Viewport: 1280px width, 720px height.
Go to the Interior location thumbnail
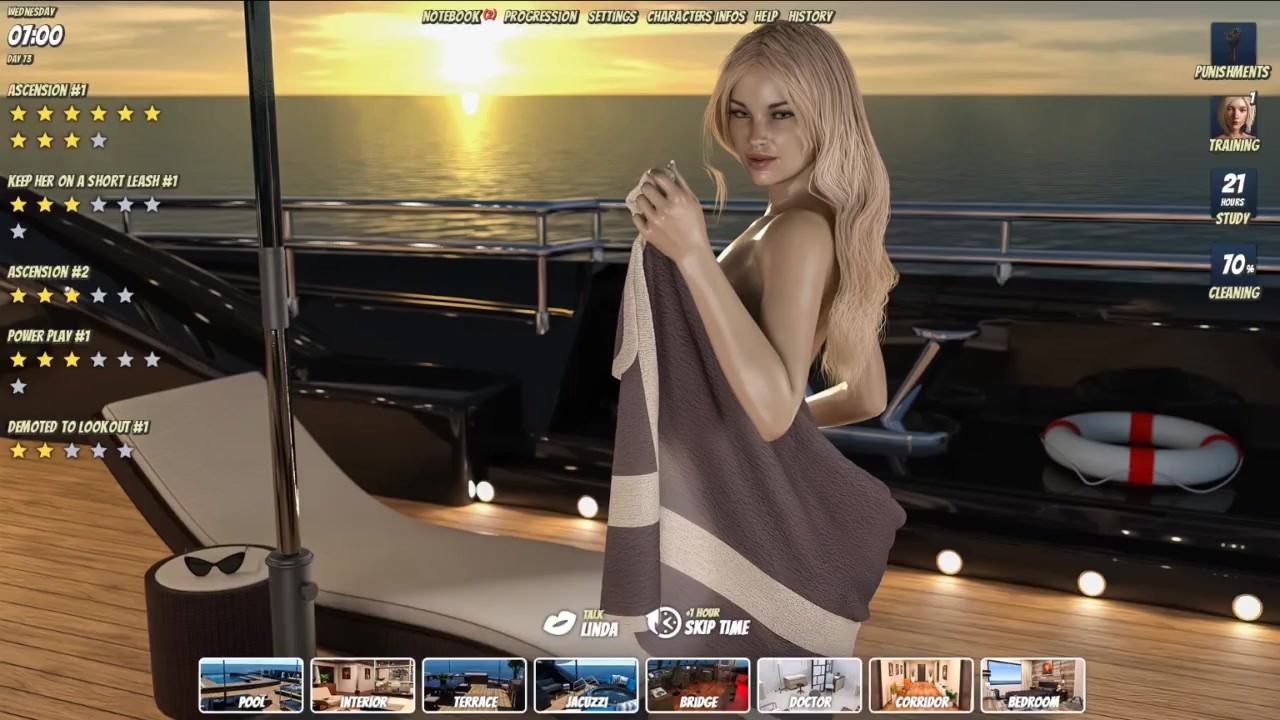pyautogui.click(x=363, y=685)
